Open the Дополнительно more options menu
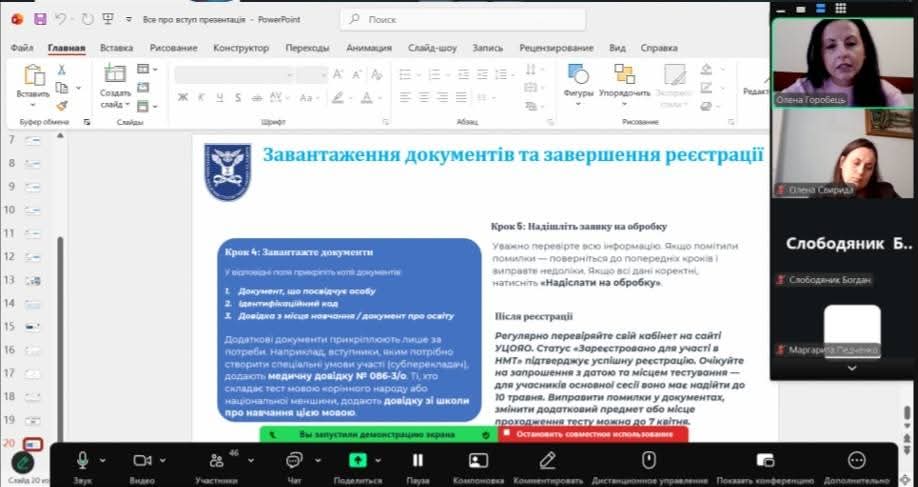The image size is (918, 487). tap(856, 460)
